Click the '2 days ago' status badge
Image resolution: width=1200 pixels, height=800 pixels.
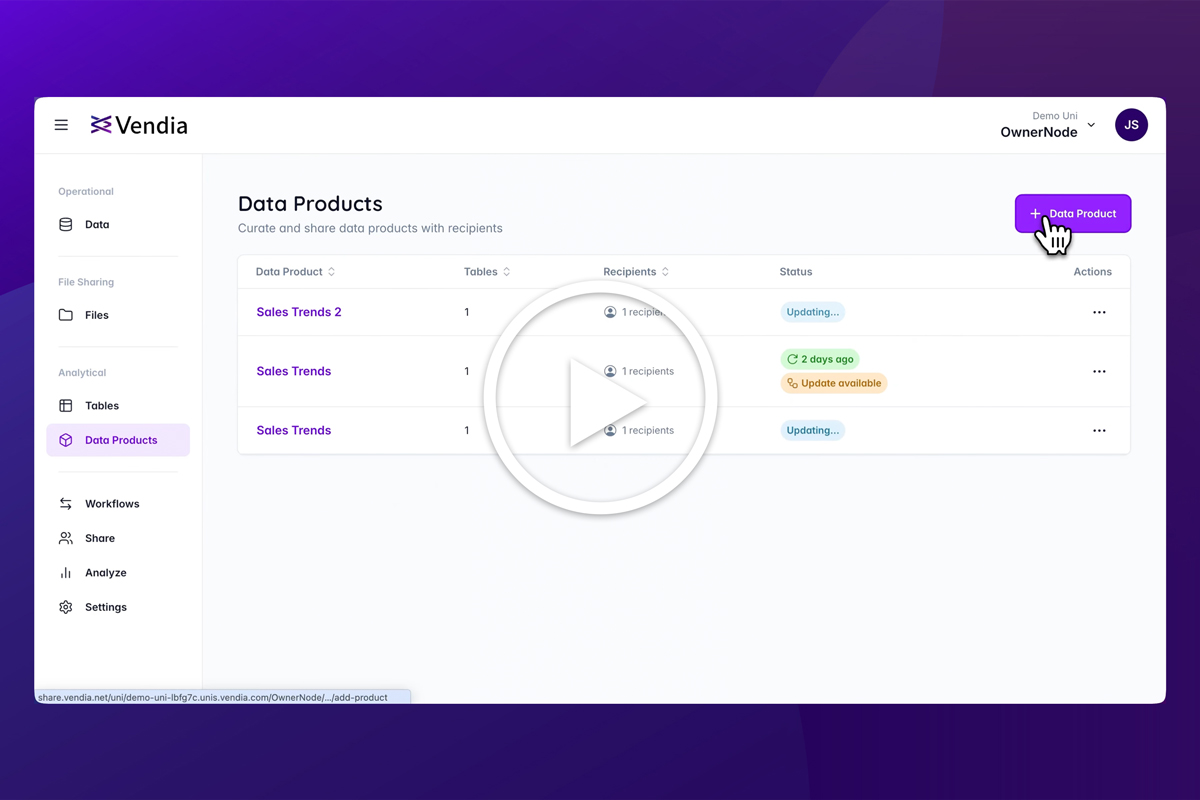click(x=820, y=359)
